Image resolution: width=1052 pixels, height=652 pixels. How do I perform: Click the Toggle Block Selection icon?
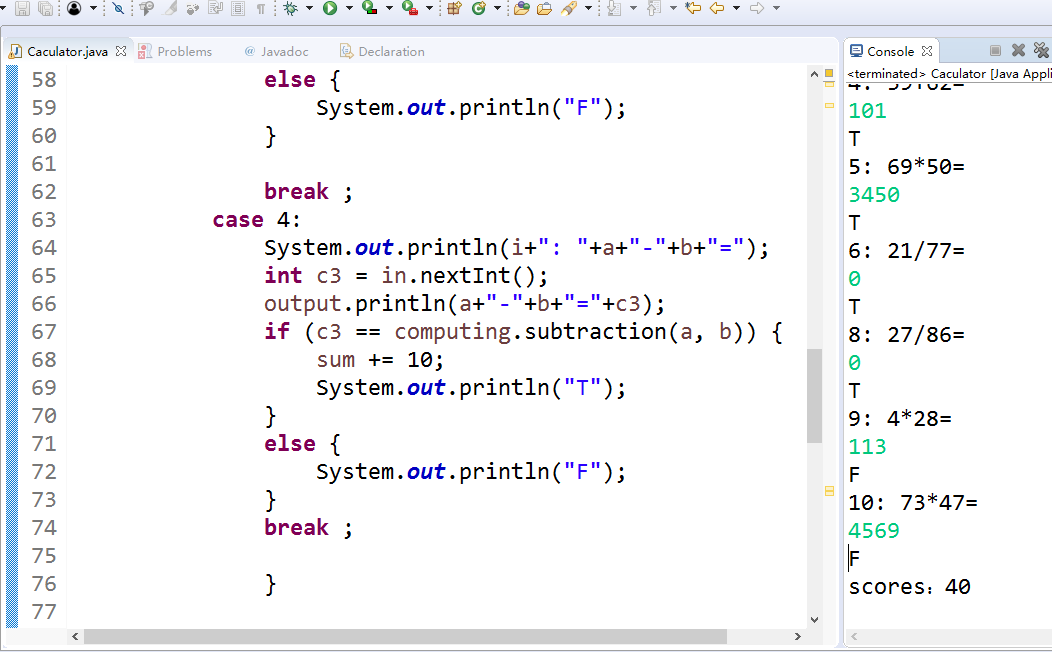[x=238, y=8]
